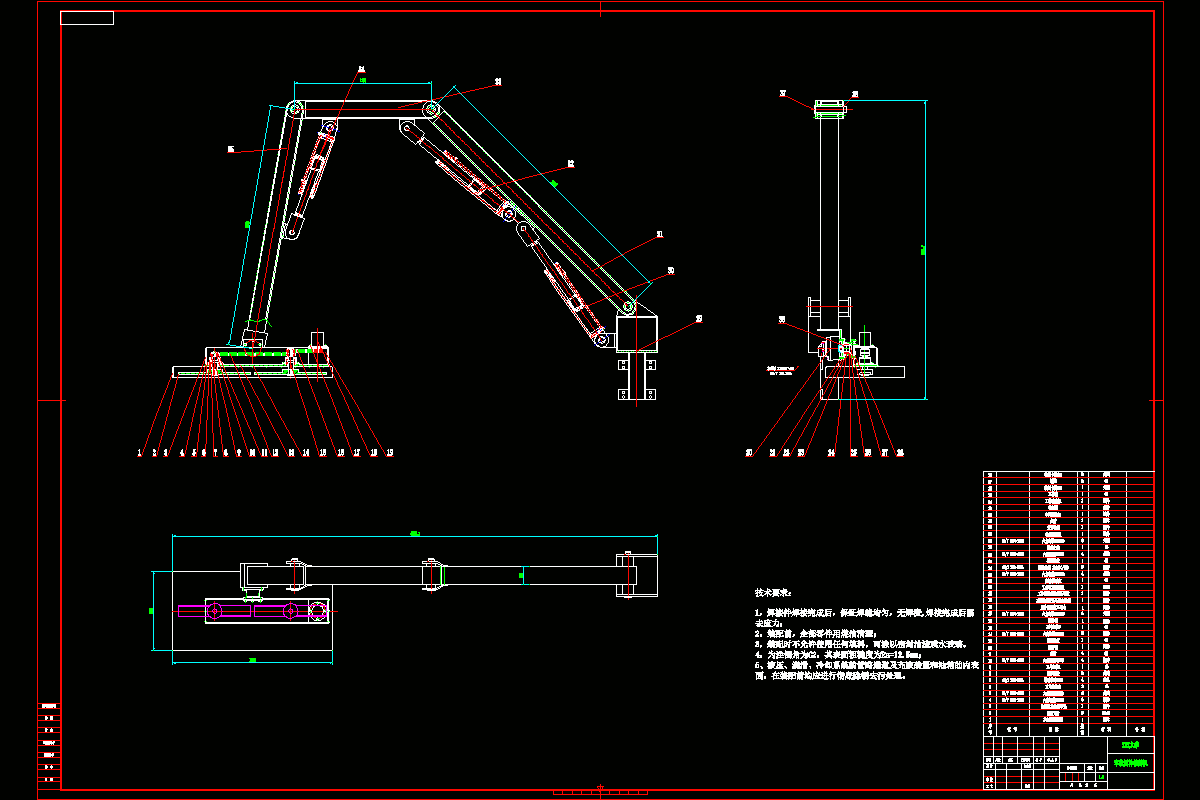Select part balloon number 14

click(x=306, y=453)
